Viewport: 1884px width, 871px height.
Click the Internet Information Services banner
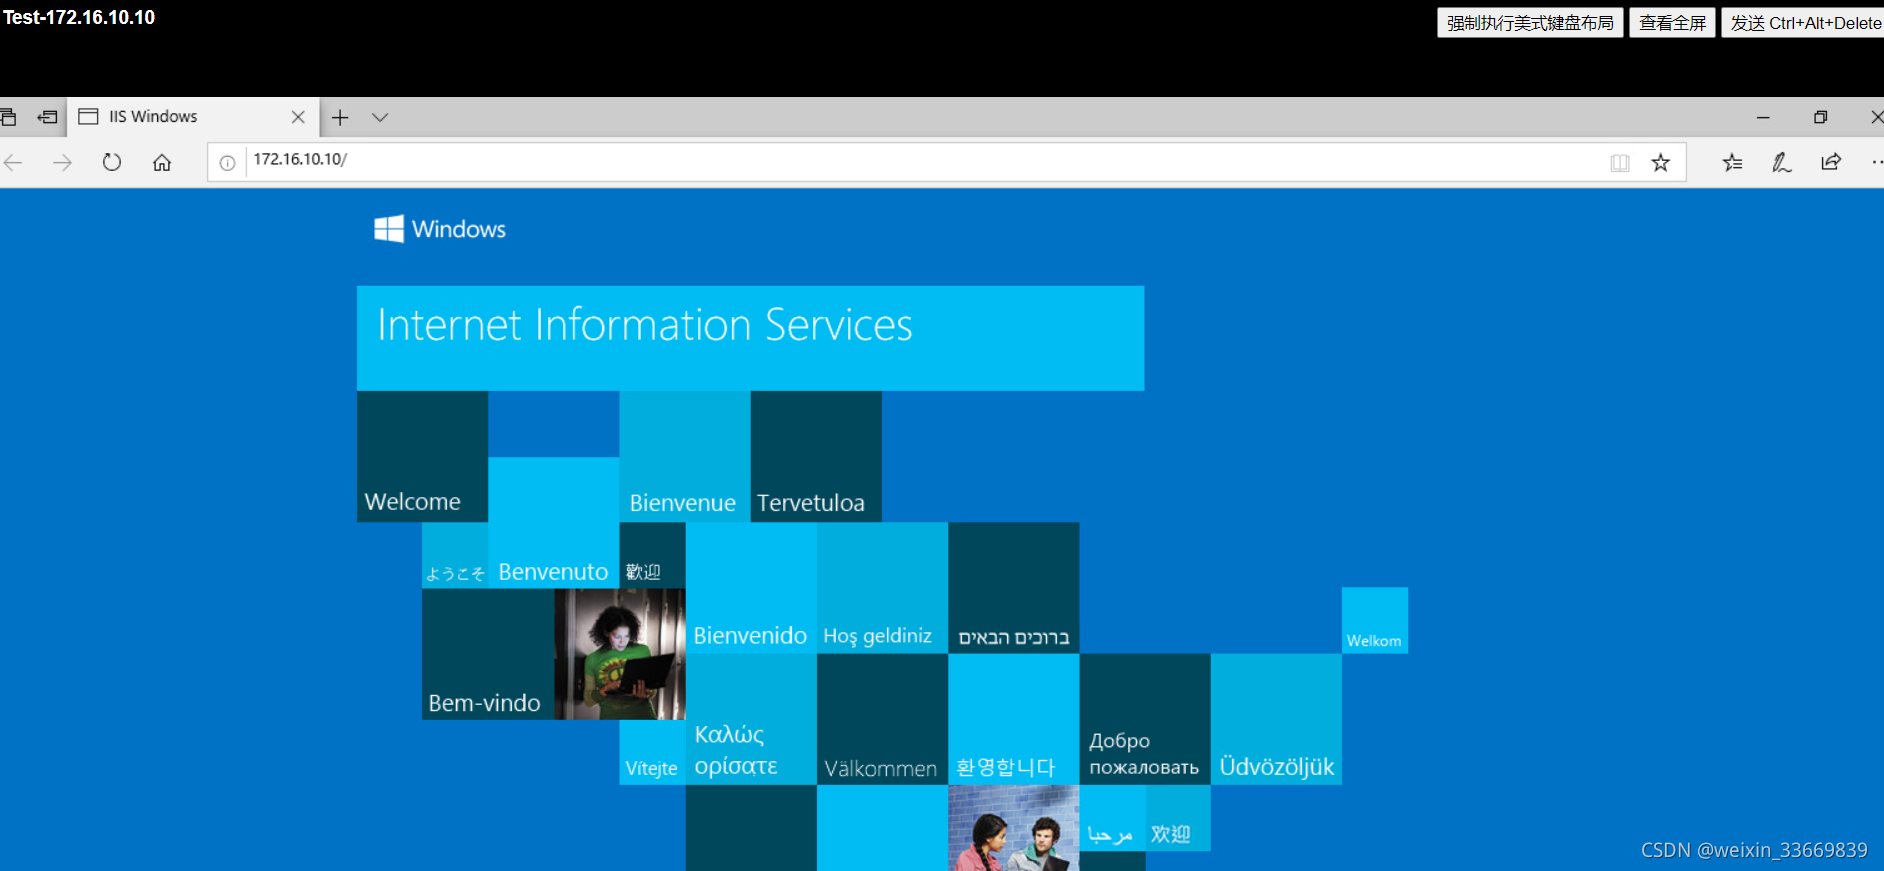750,338
